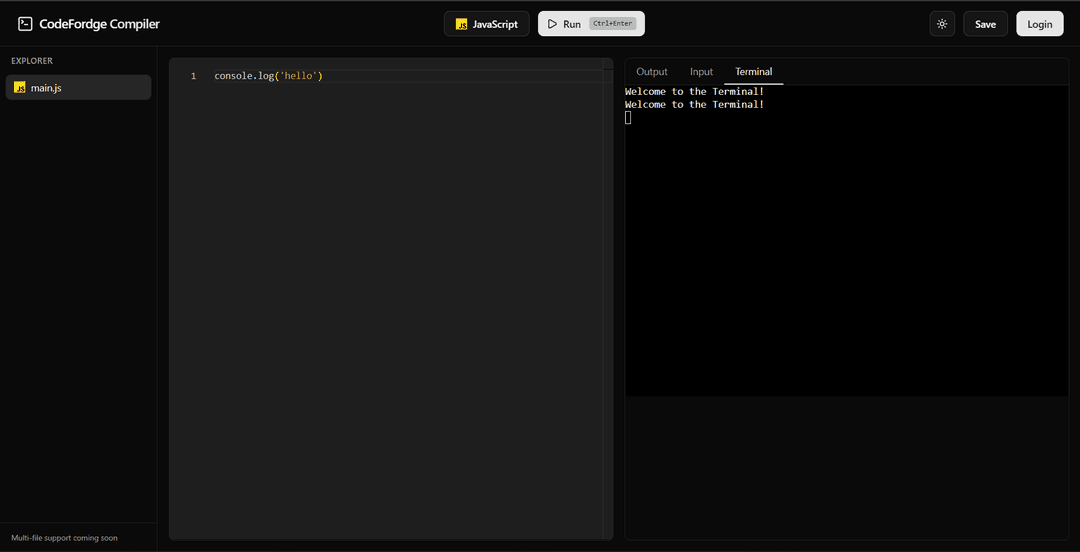This screenshot has width=1080, height=552.
Task: Toggle the light/dark theme sun icon
Action: click(x=942, y=24)
